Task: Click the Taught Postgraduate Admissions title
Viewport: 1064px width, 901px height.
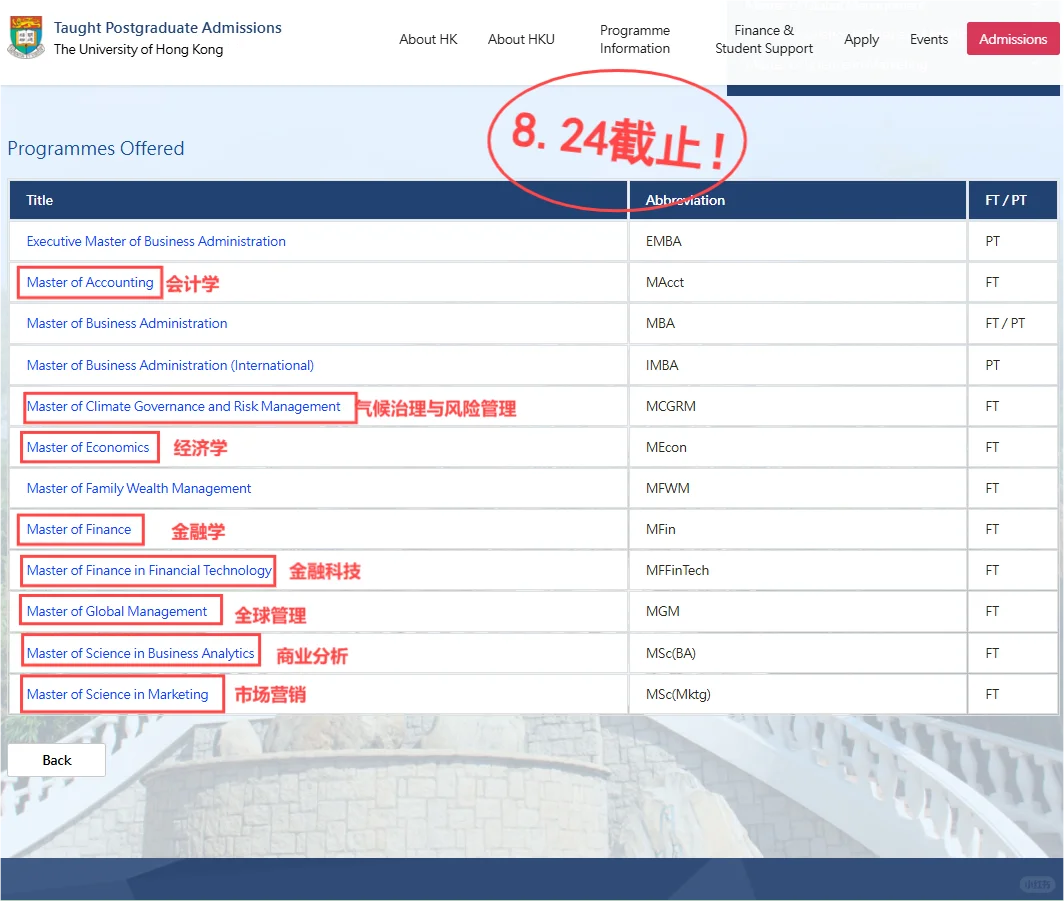Action: pyautogui.click(x=168, y=28)
